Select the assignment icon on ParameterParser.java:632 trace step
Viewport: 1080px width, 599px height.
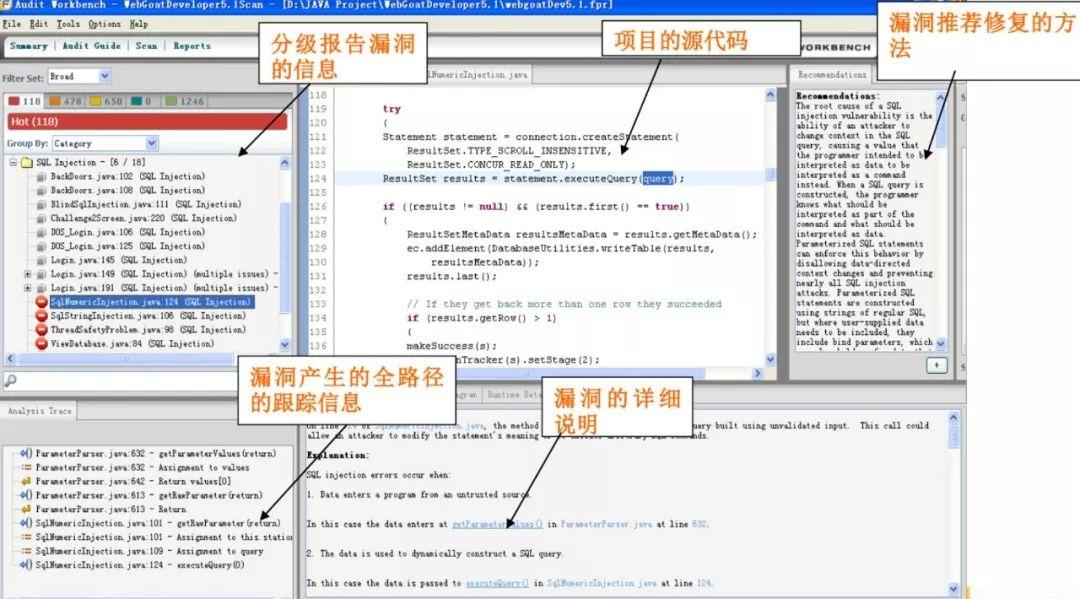(x=27, y=467)
